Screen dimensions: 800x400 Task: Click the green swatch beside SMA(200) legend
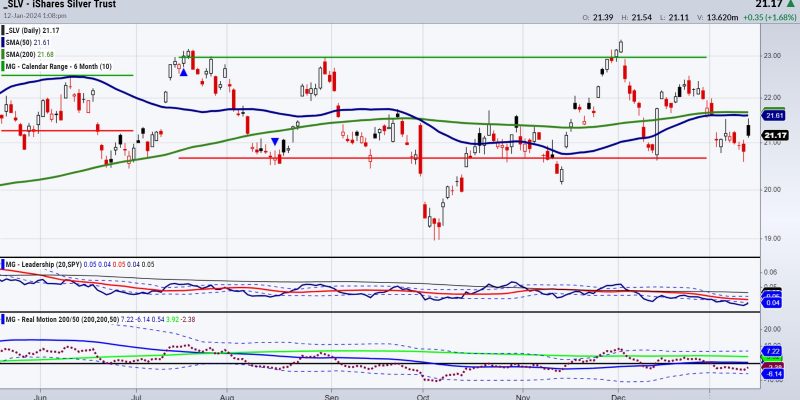tap(2, 54)
